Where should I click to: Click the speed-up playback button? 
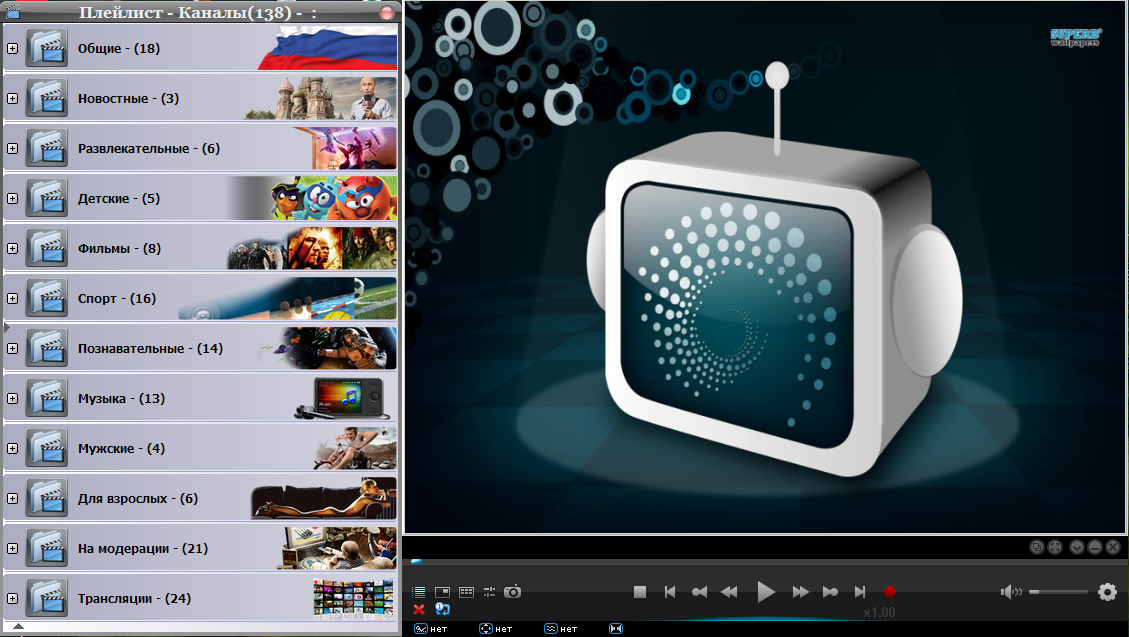[x=830, y=592]
